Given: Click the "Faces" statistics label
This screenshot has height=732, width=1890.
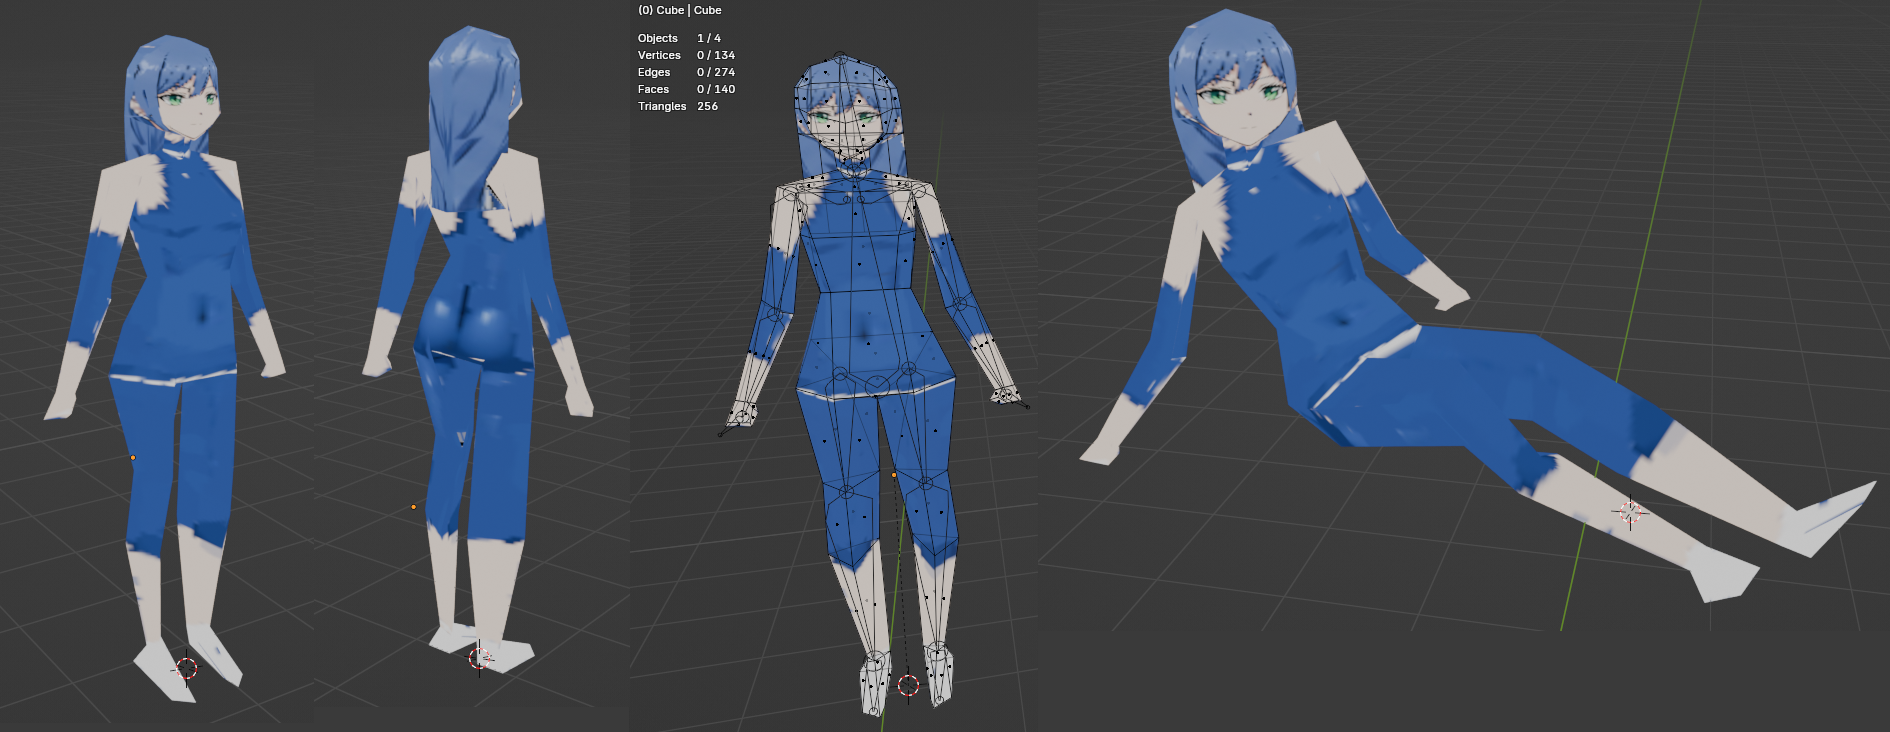Looking at the screenshot, I should pyautogui.click(x=654, y=89).
